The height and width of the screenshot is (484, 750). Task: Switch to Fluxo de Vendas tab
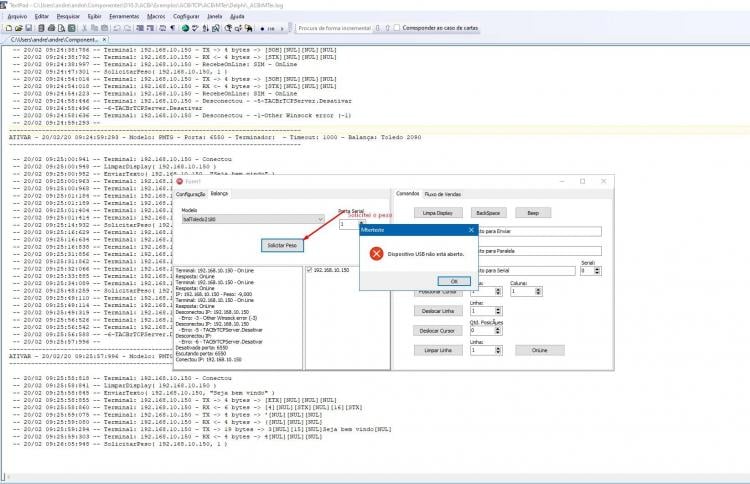(443, 194)
